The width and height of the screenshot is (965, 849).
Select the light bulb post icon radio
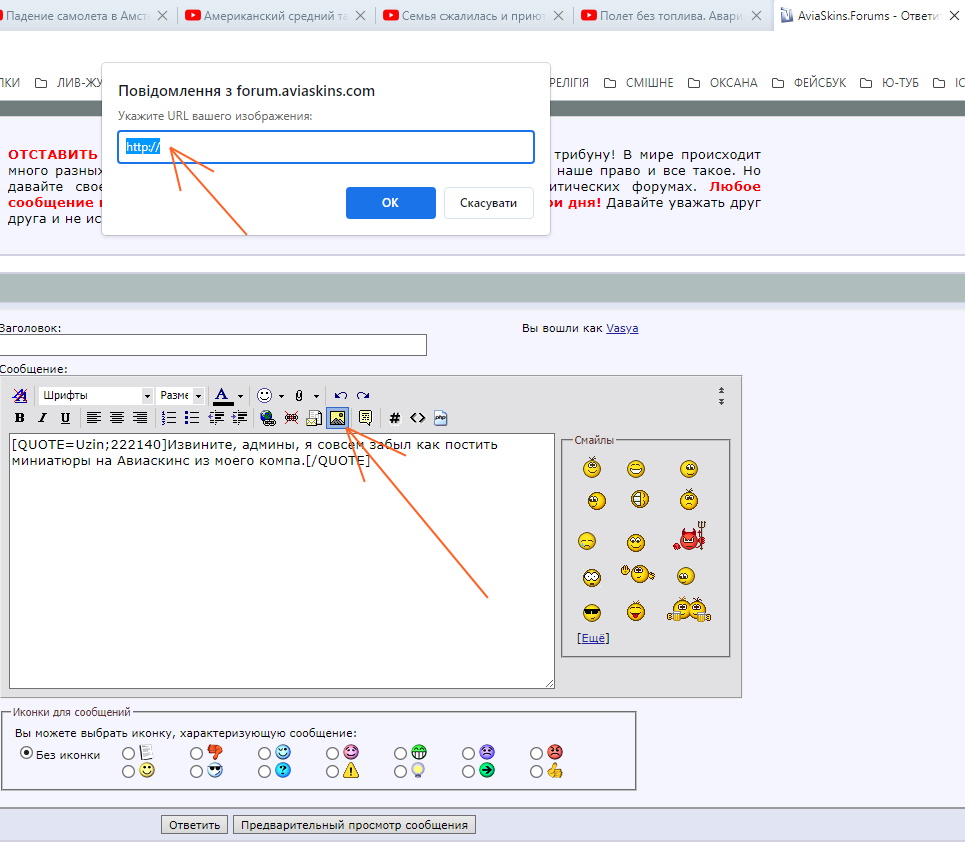click(x=400, y=771)
